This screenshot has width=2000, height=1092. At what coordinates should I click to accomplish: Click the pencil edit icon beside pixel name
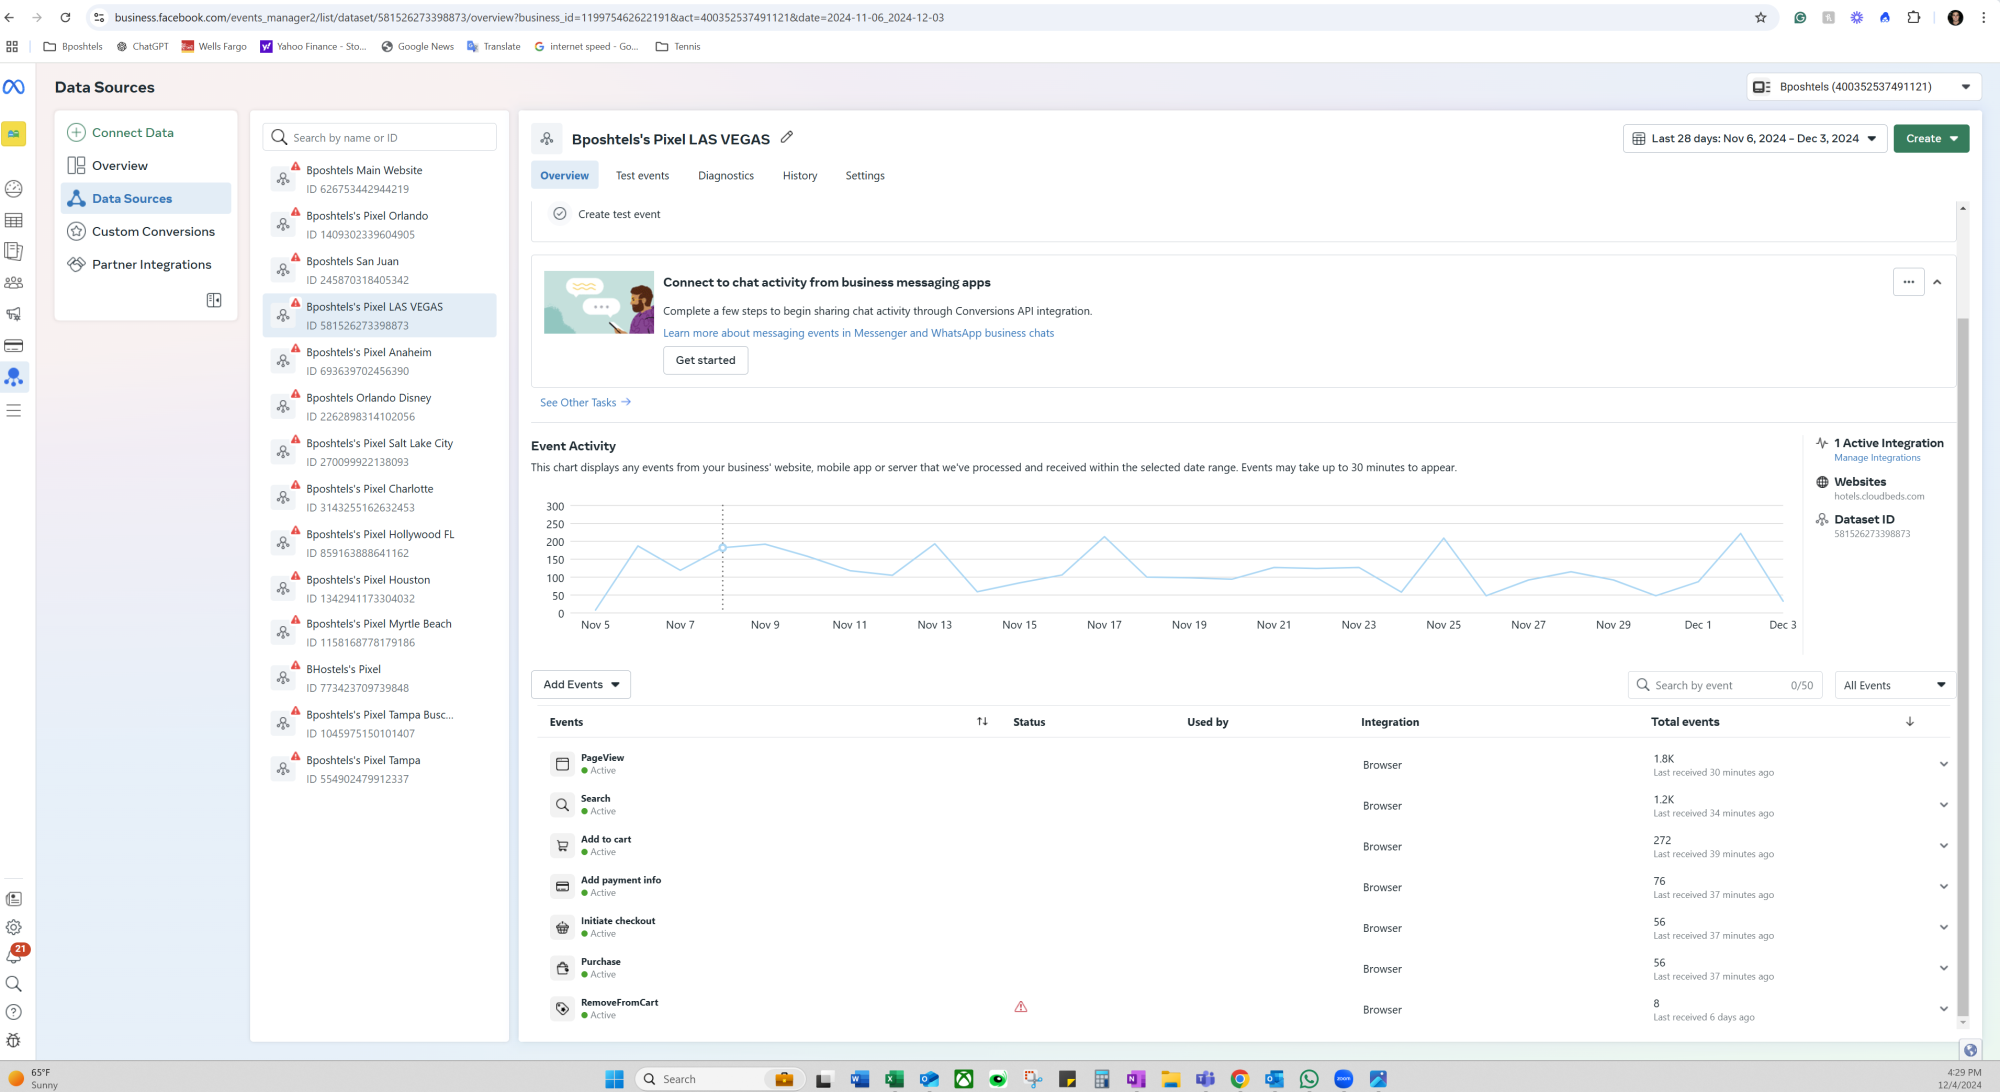(787, 138)
